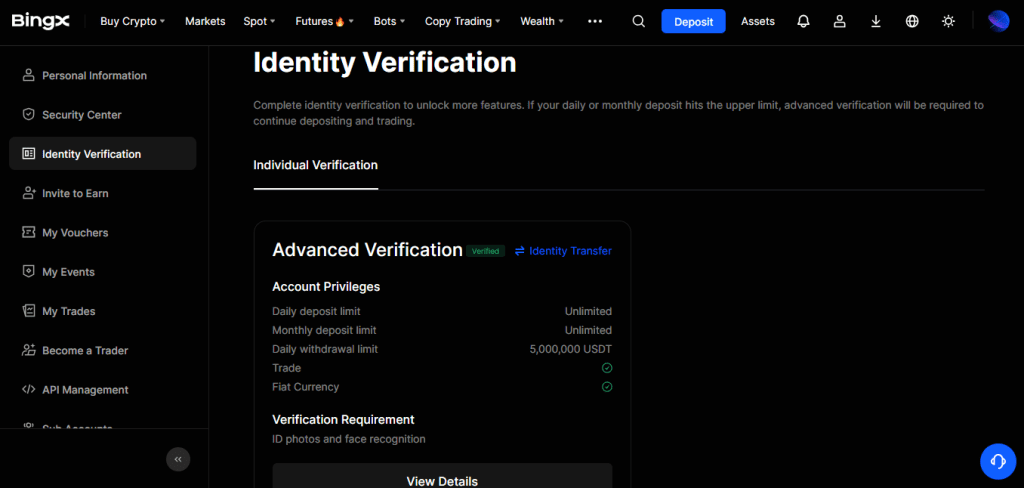Screen dimensions: 1024x488
Task: Click the Personal Information person icon
Action: click(28, 75)
